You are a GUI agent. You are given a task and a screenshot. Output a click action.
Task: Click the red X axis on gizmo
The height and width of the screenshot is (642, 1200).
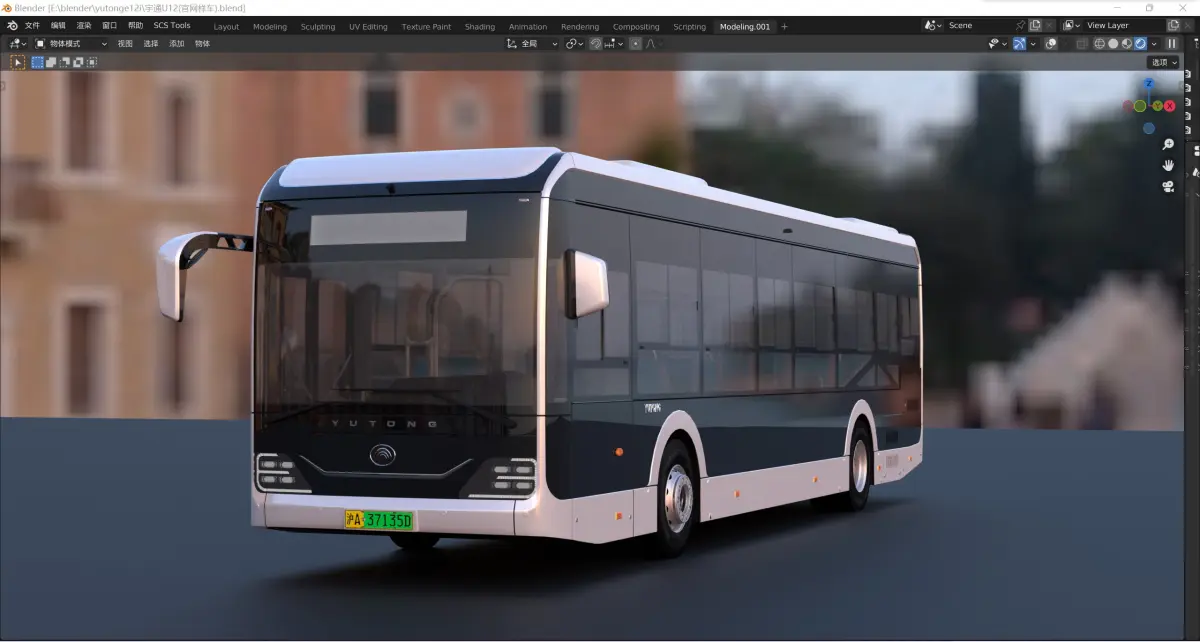(1169, 106)
